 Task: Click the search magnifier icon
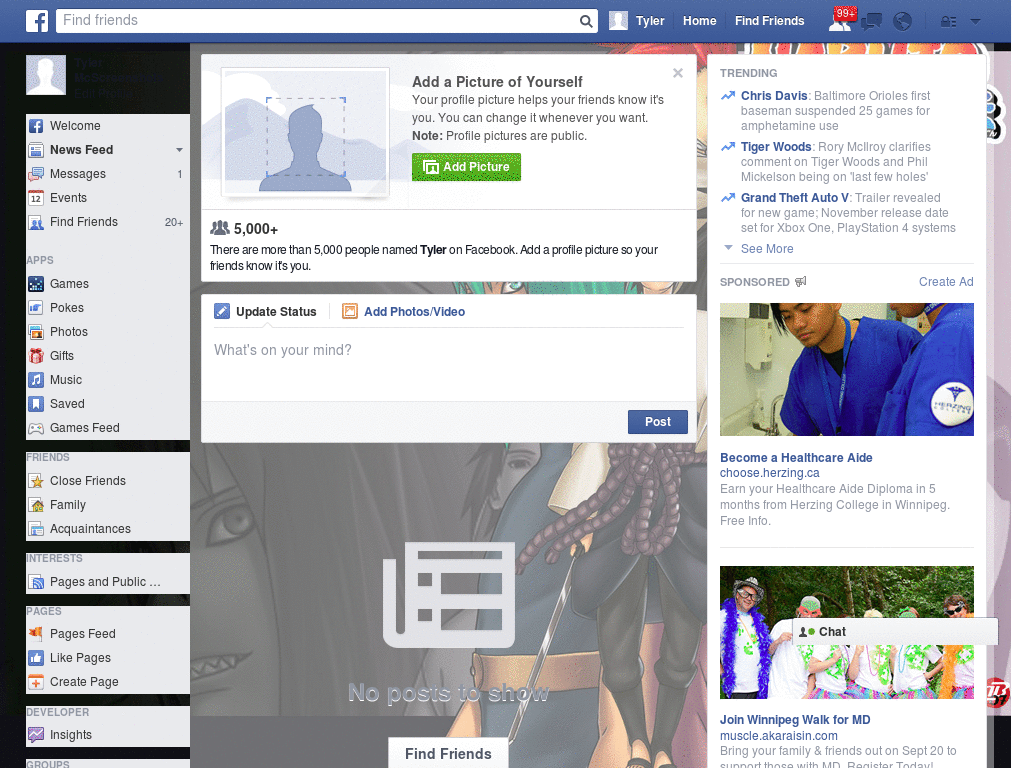(x=586, y=21)
